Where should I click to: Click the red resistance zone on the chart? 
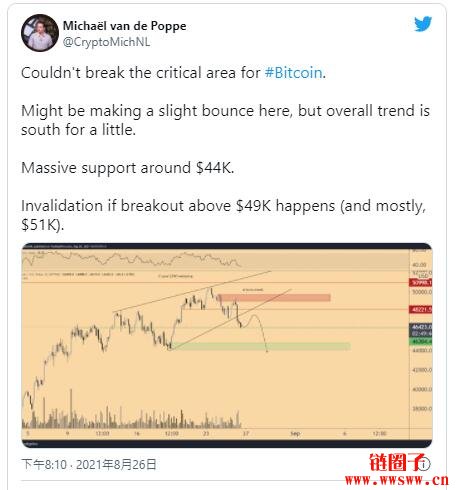click(x=274, y=297)
